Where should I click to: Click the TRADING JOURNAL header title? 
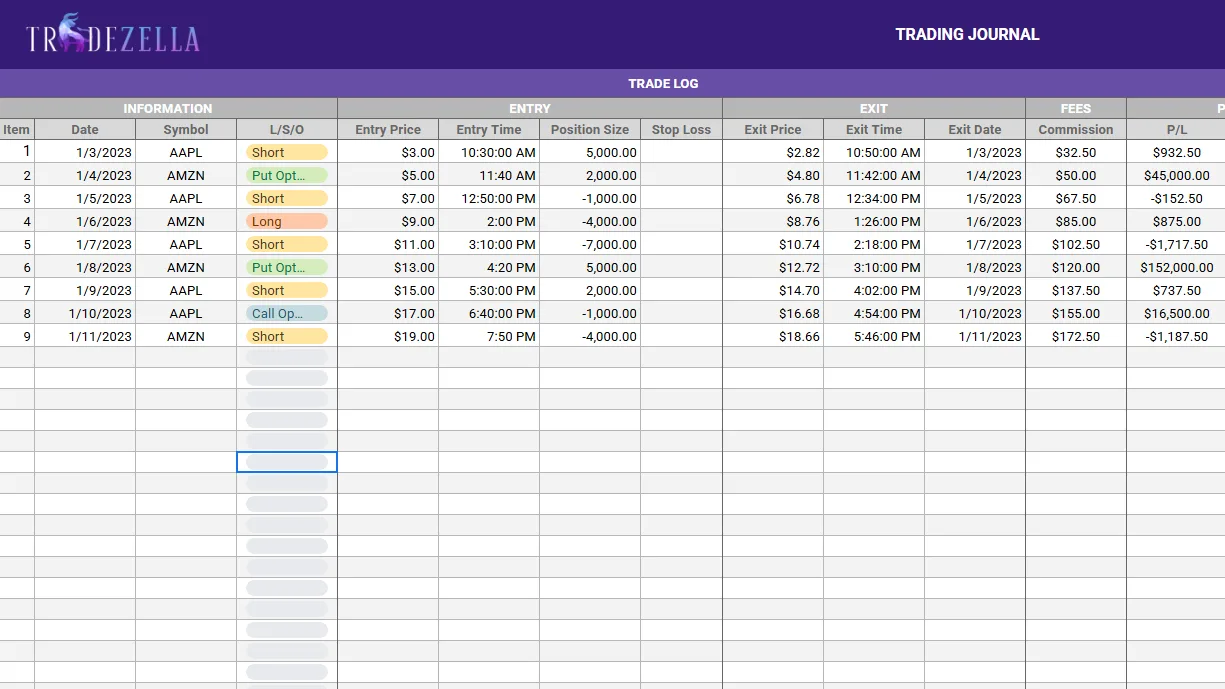coord(967,34)
